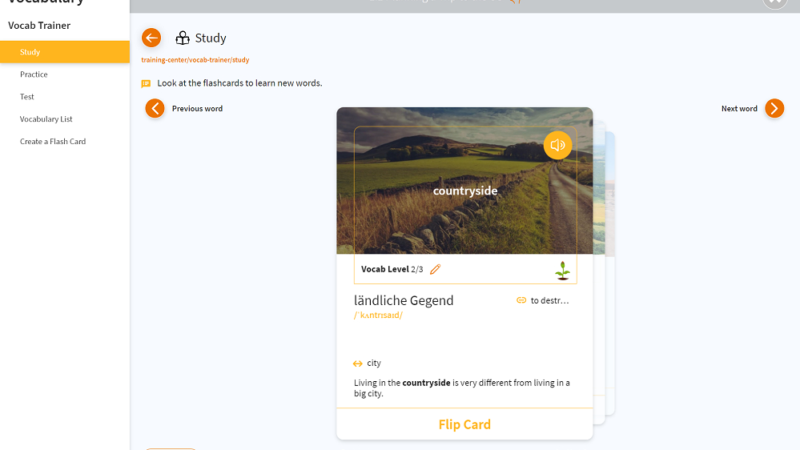The width and height of the screenshot is (800, 450).
Task: Flip the countryside flashcard
Action: (464, 424)
